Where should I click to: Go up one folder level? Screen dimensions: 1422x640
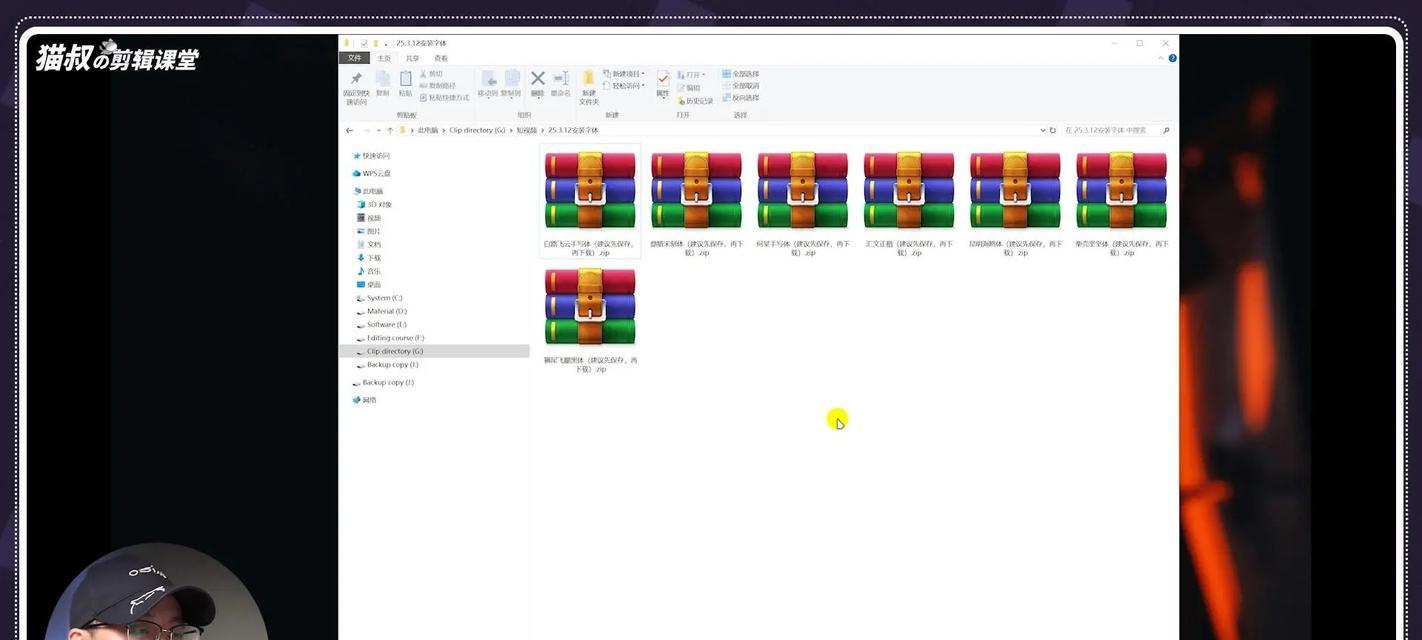389,130
